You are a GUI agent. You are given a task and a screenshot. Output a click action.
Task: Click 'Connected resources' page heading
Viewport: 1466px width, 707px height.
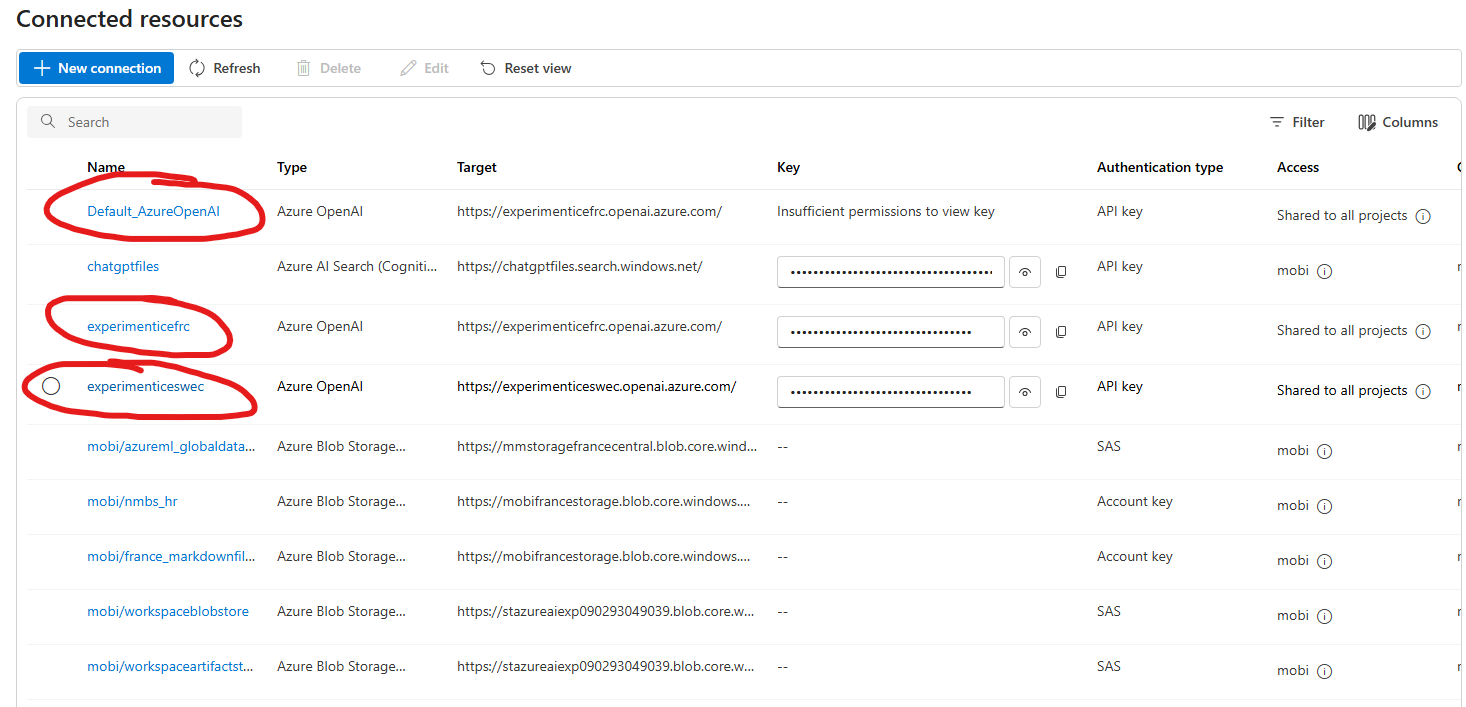(129, 18)
